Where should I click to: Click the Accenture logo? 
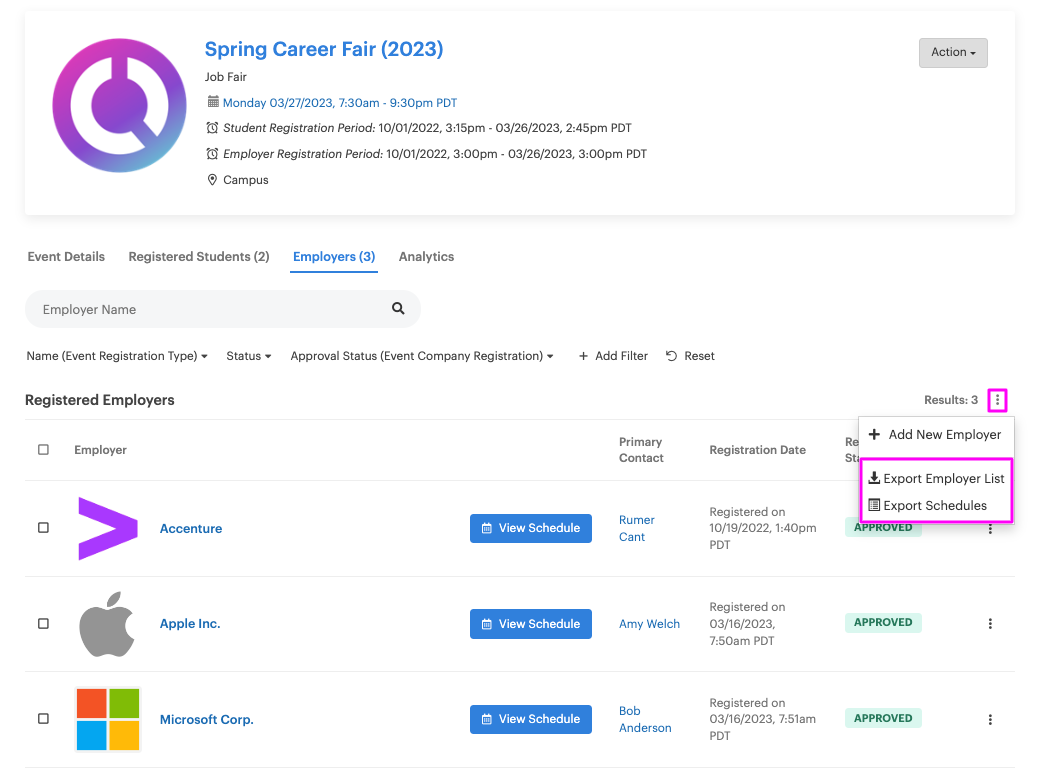pos(108,528)
